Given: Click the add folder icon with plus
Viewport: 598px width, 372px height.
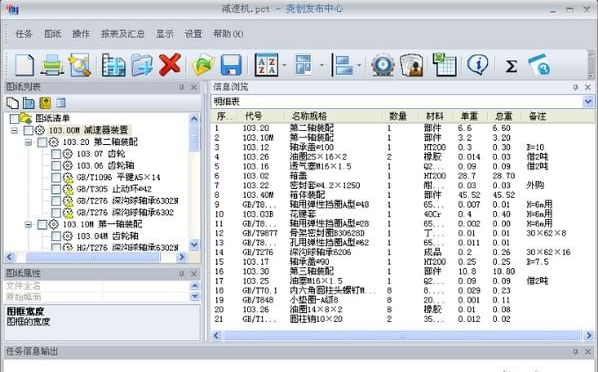Looking at the screenshot, I should (x=142, y=65).
